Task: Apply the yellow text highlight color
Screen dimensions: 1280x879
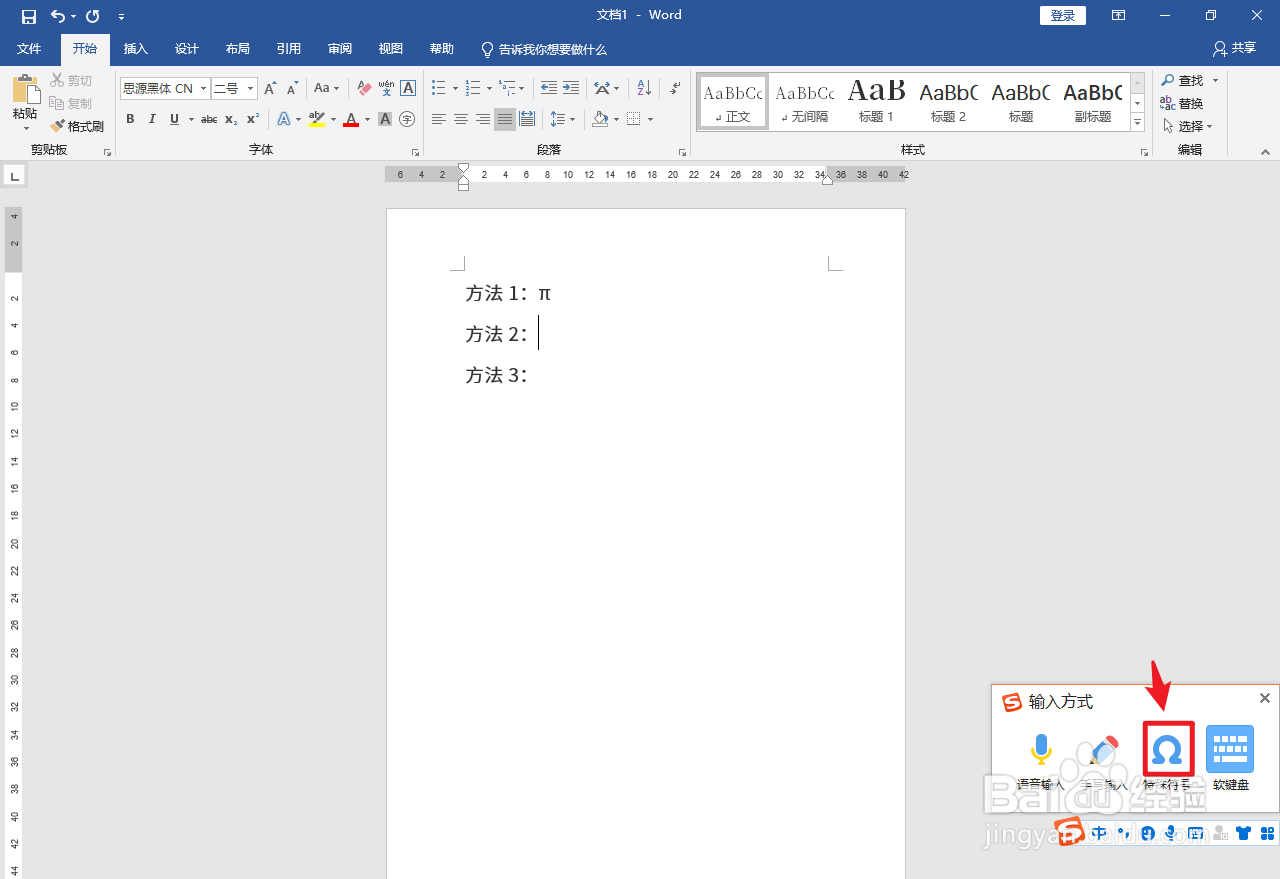Action: click(x=316, y=119)
